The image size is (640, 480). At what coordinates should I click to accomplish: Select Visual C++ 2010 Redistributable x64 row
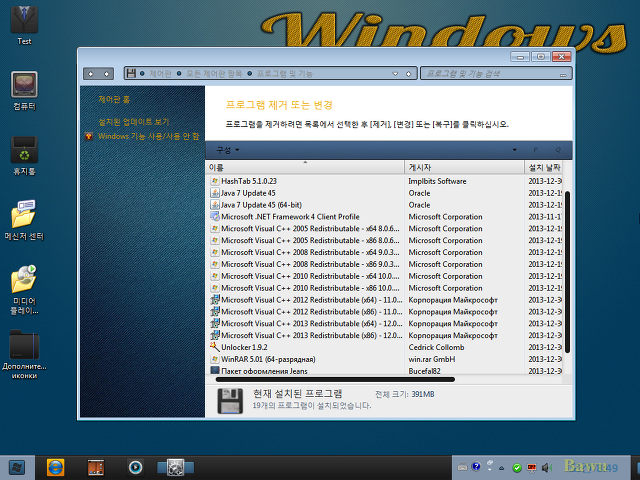click(385, 276)
